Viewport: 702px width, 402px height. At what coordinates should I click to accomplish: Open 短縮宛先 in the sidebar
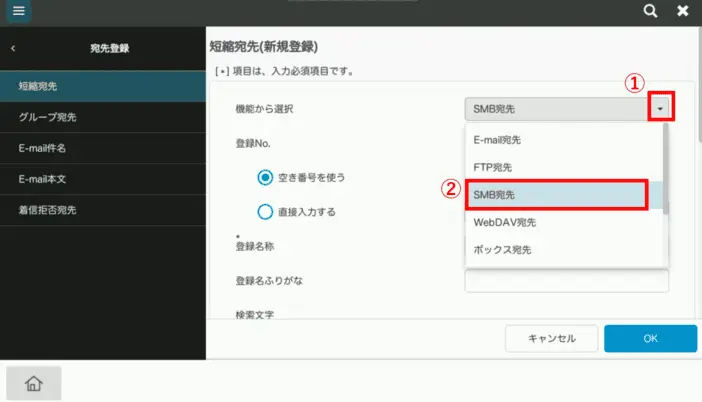click(102, 86)
